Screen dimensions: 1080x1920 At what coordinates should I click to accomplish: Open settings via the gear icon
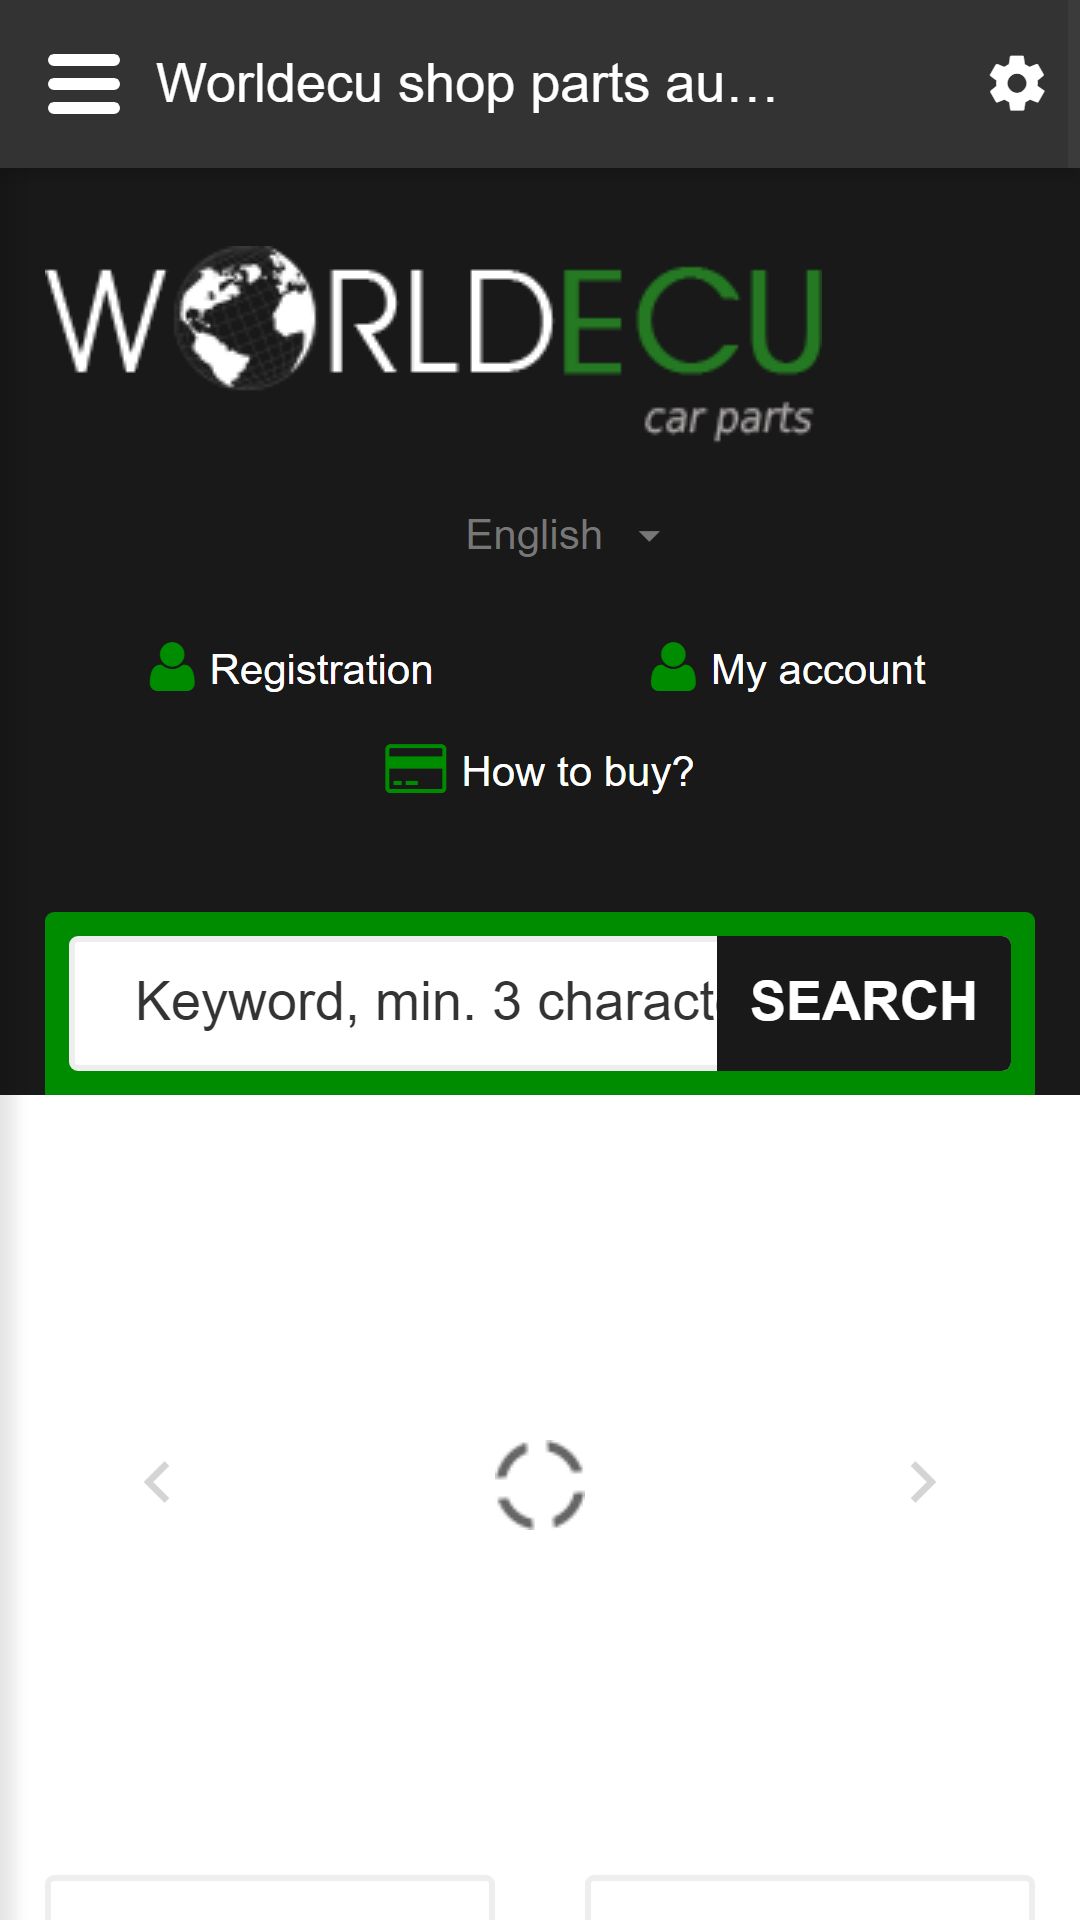pyautogui.click(x=1017, y=84)
